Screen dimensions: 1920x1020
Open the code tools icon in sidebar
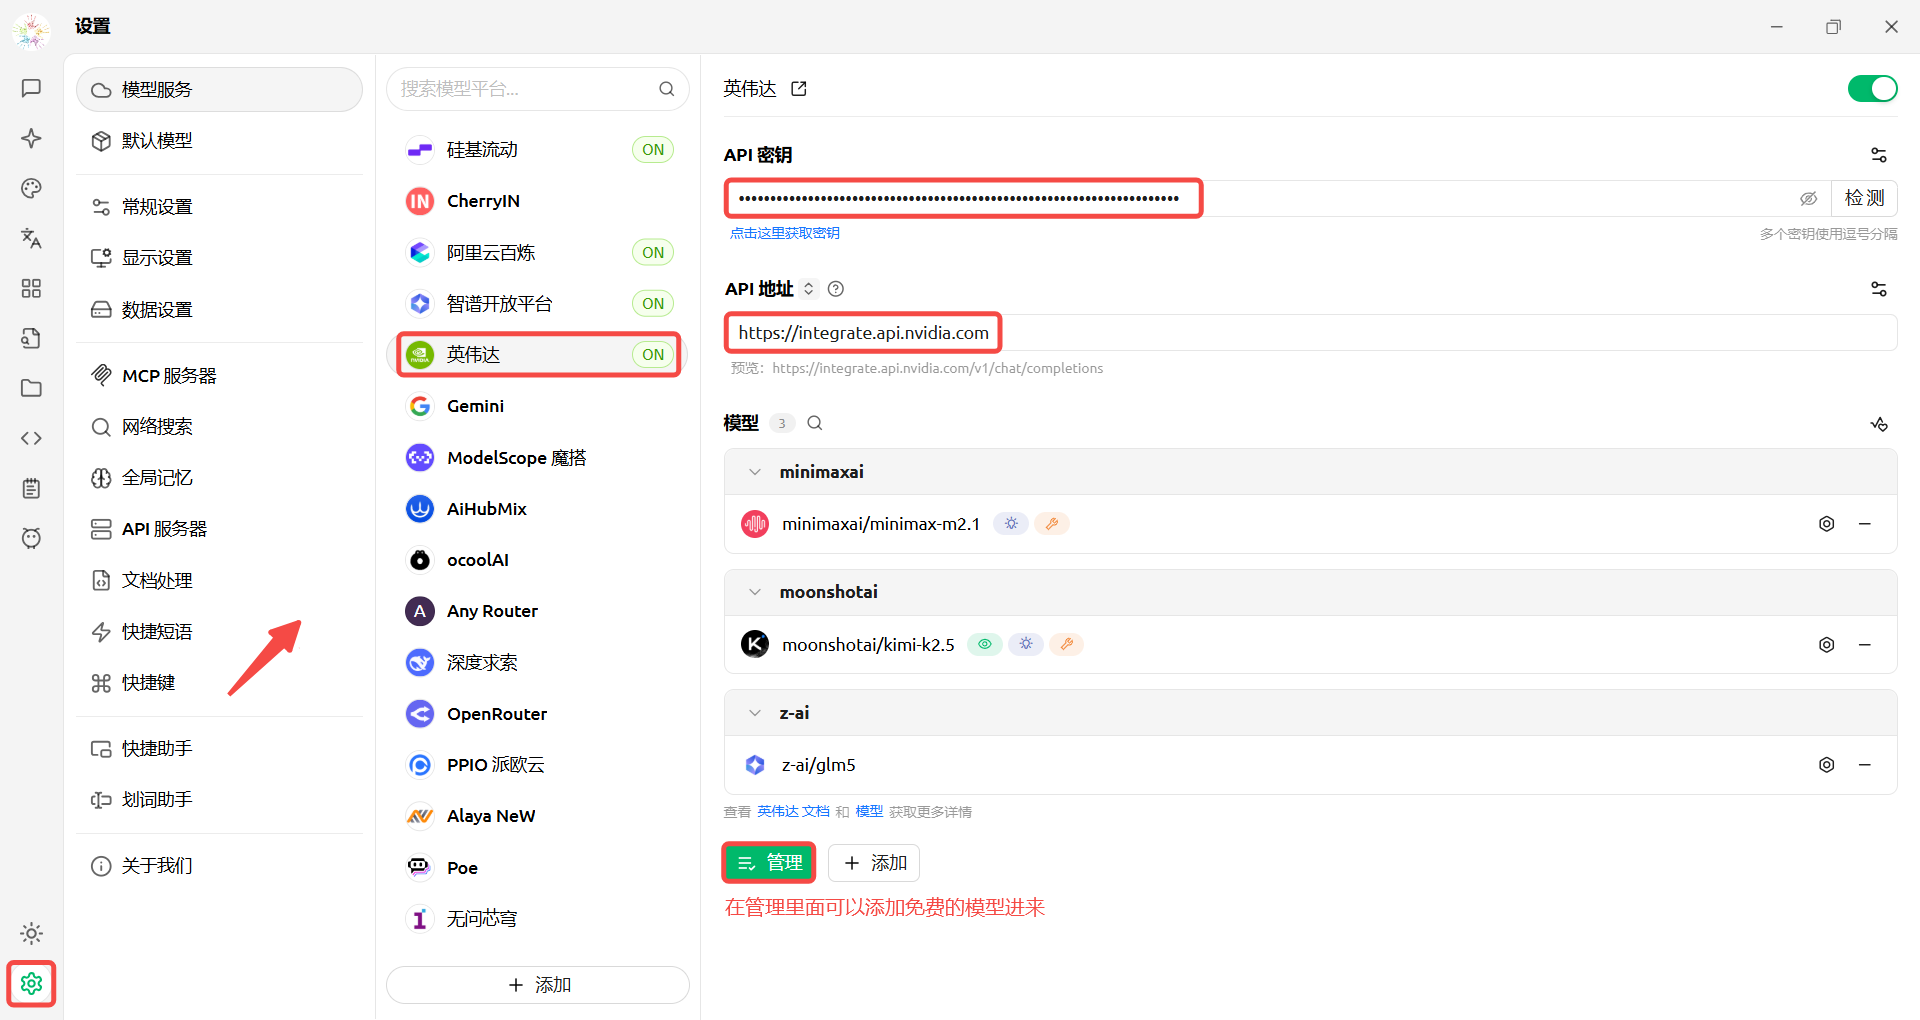[x=31, y=438]
